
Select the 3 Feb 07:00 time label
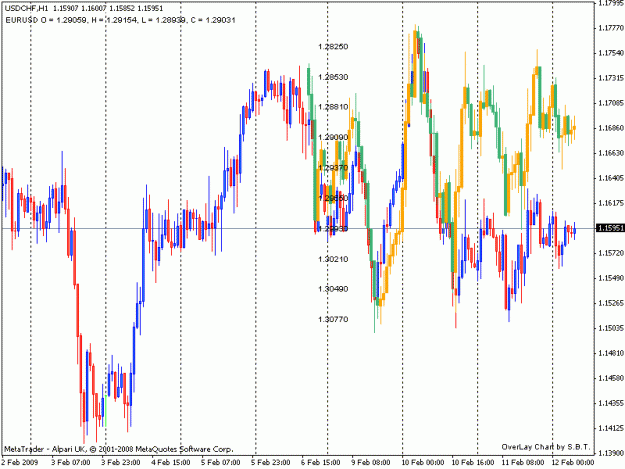(71, 463)
